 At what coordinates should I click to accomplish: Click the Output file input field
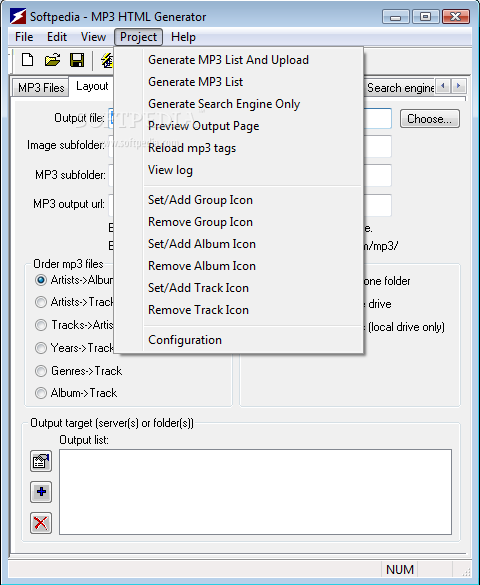point(377,118)
